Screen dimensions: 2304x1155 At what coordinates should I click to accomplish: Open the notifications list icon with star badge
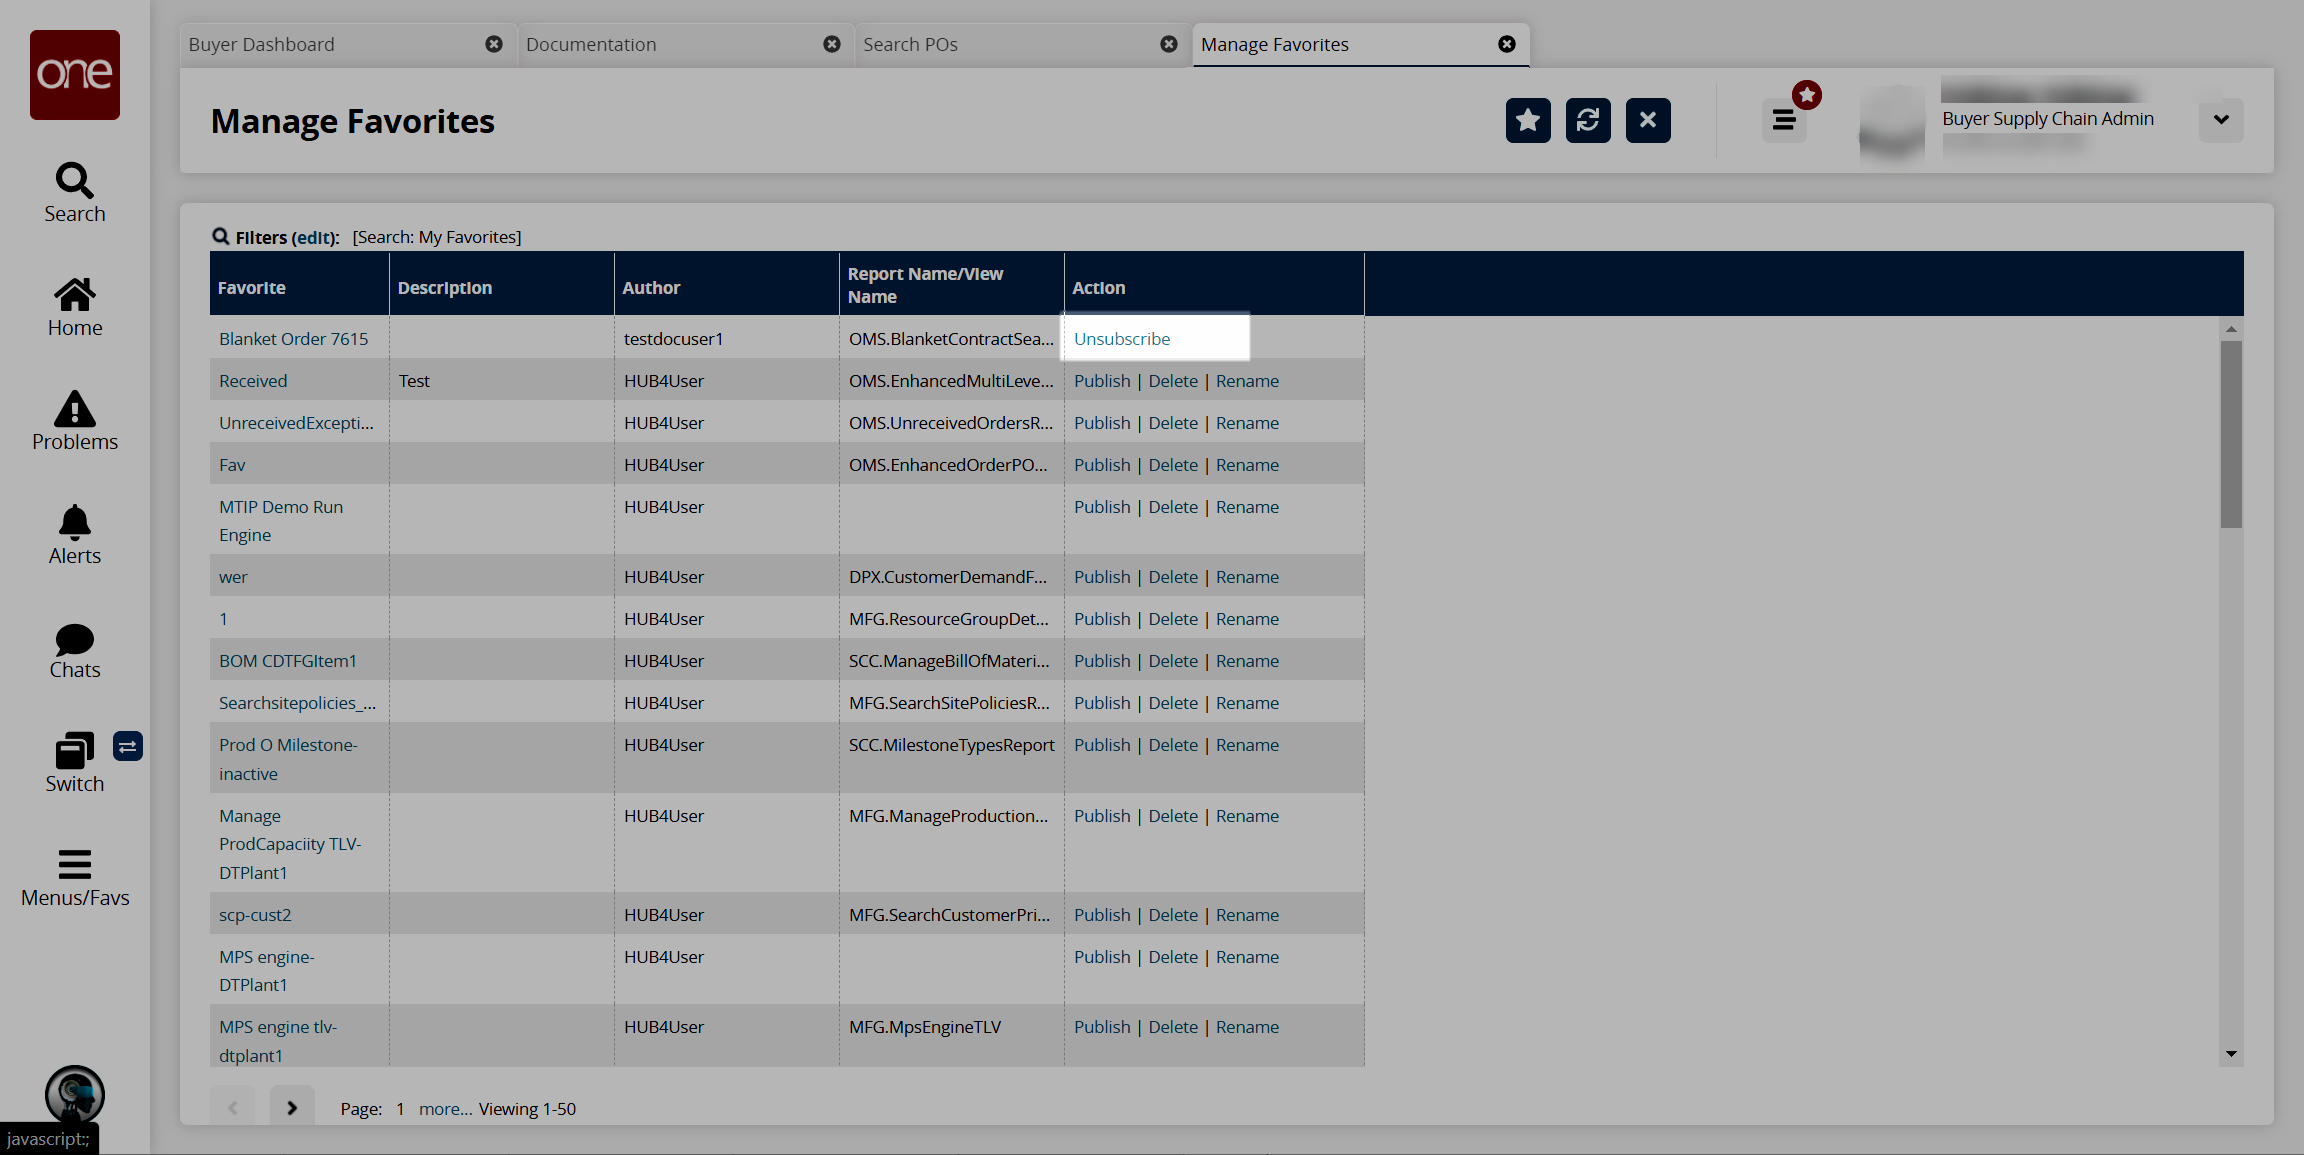[1784, 121]
